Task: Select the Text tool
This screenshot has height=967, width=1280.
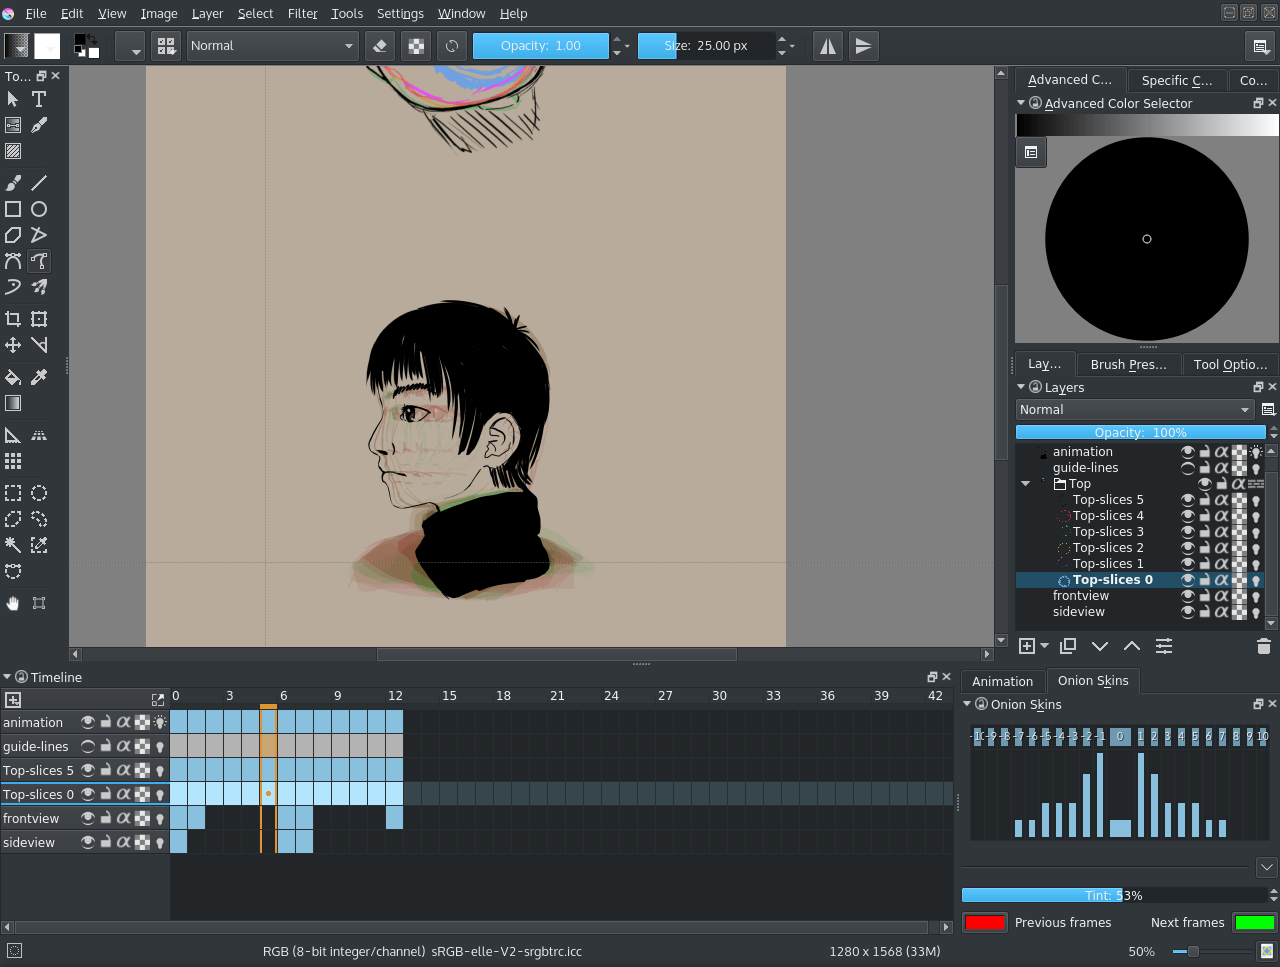Action: (38, 99)
